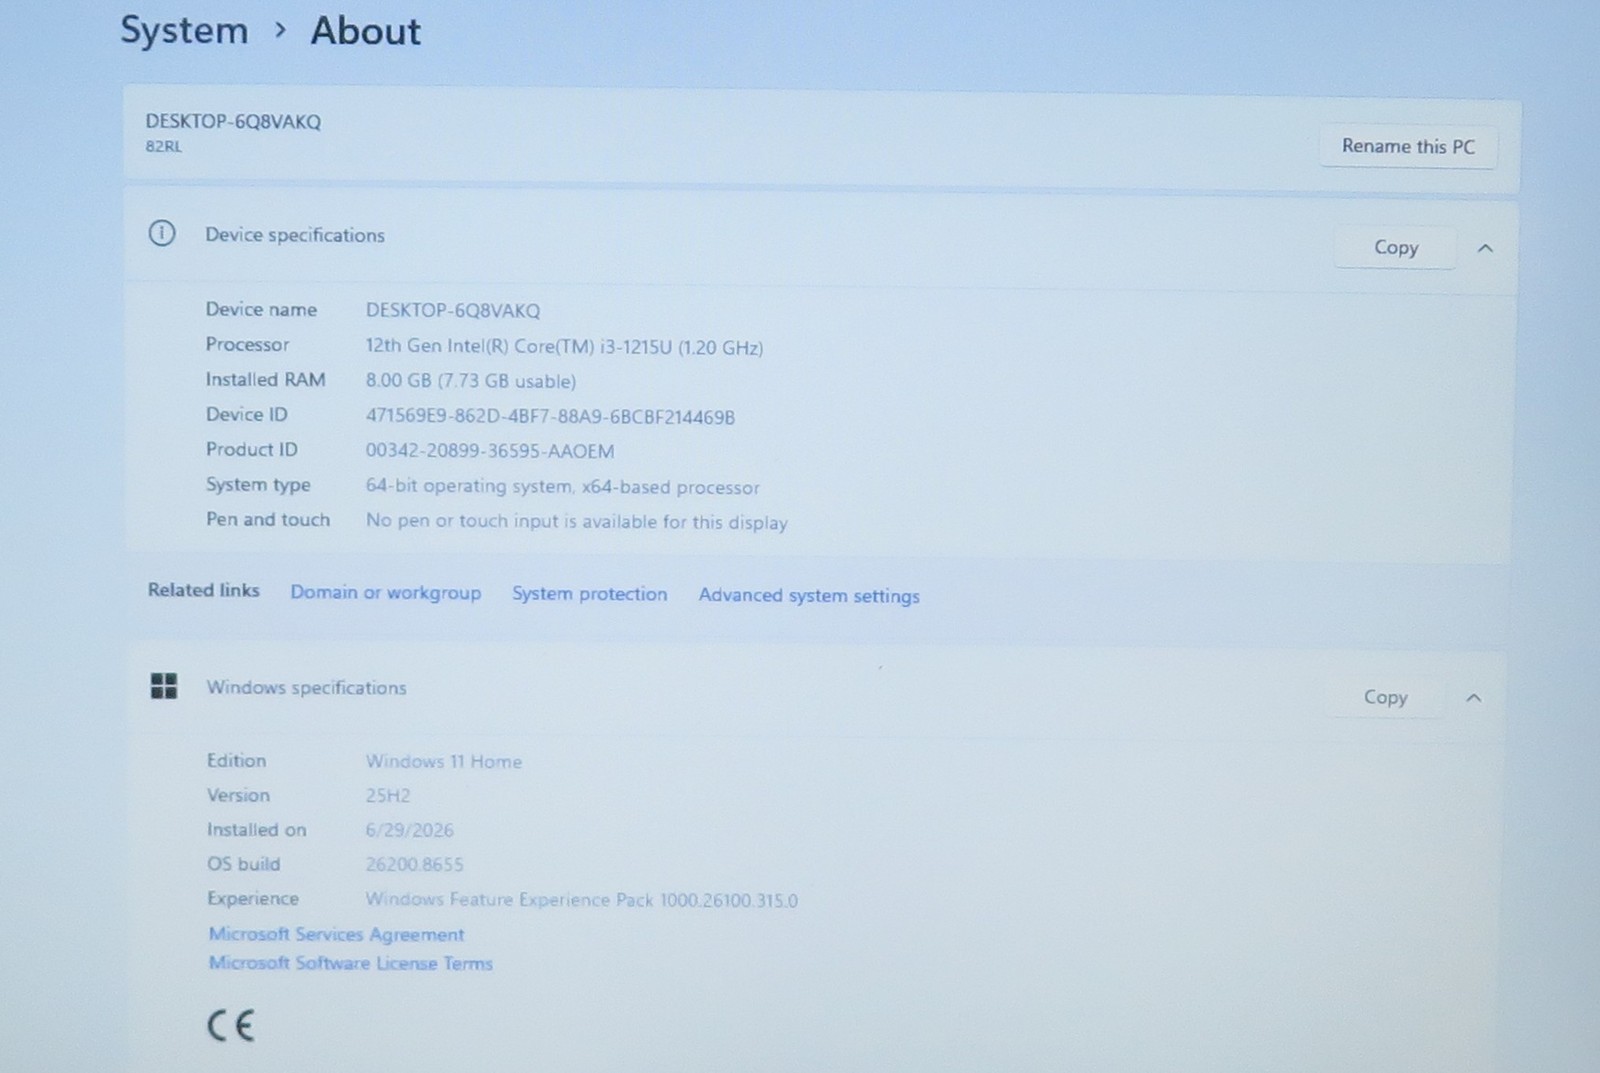Collapse the Device specifications section
Viewport: 1600px width, 1073px height.
click(1485, 248)
